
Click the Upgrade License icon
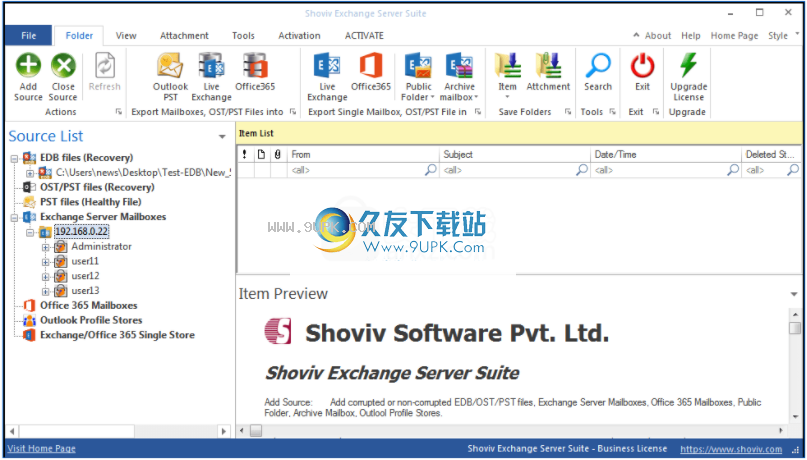tap(688, 65)
